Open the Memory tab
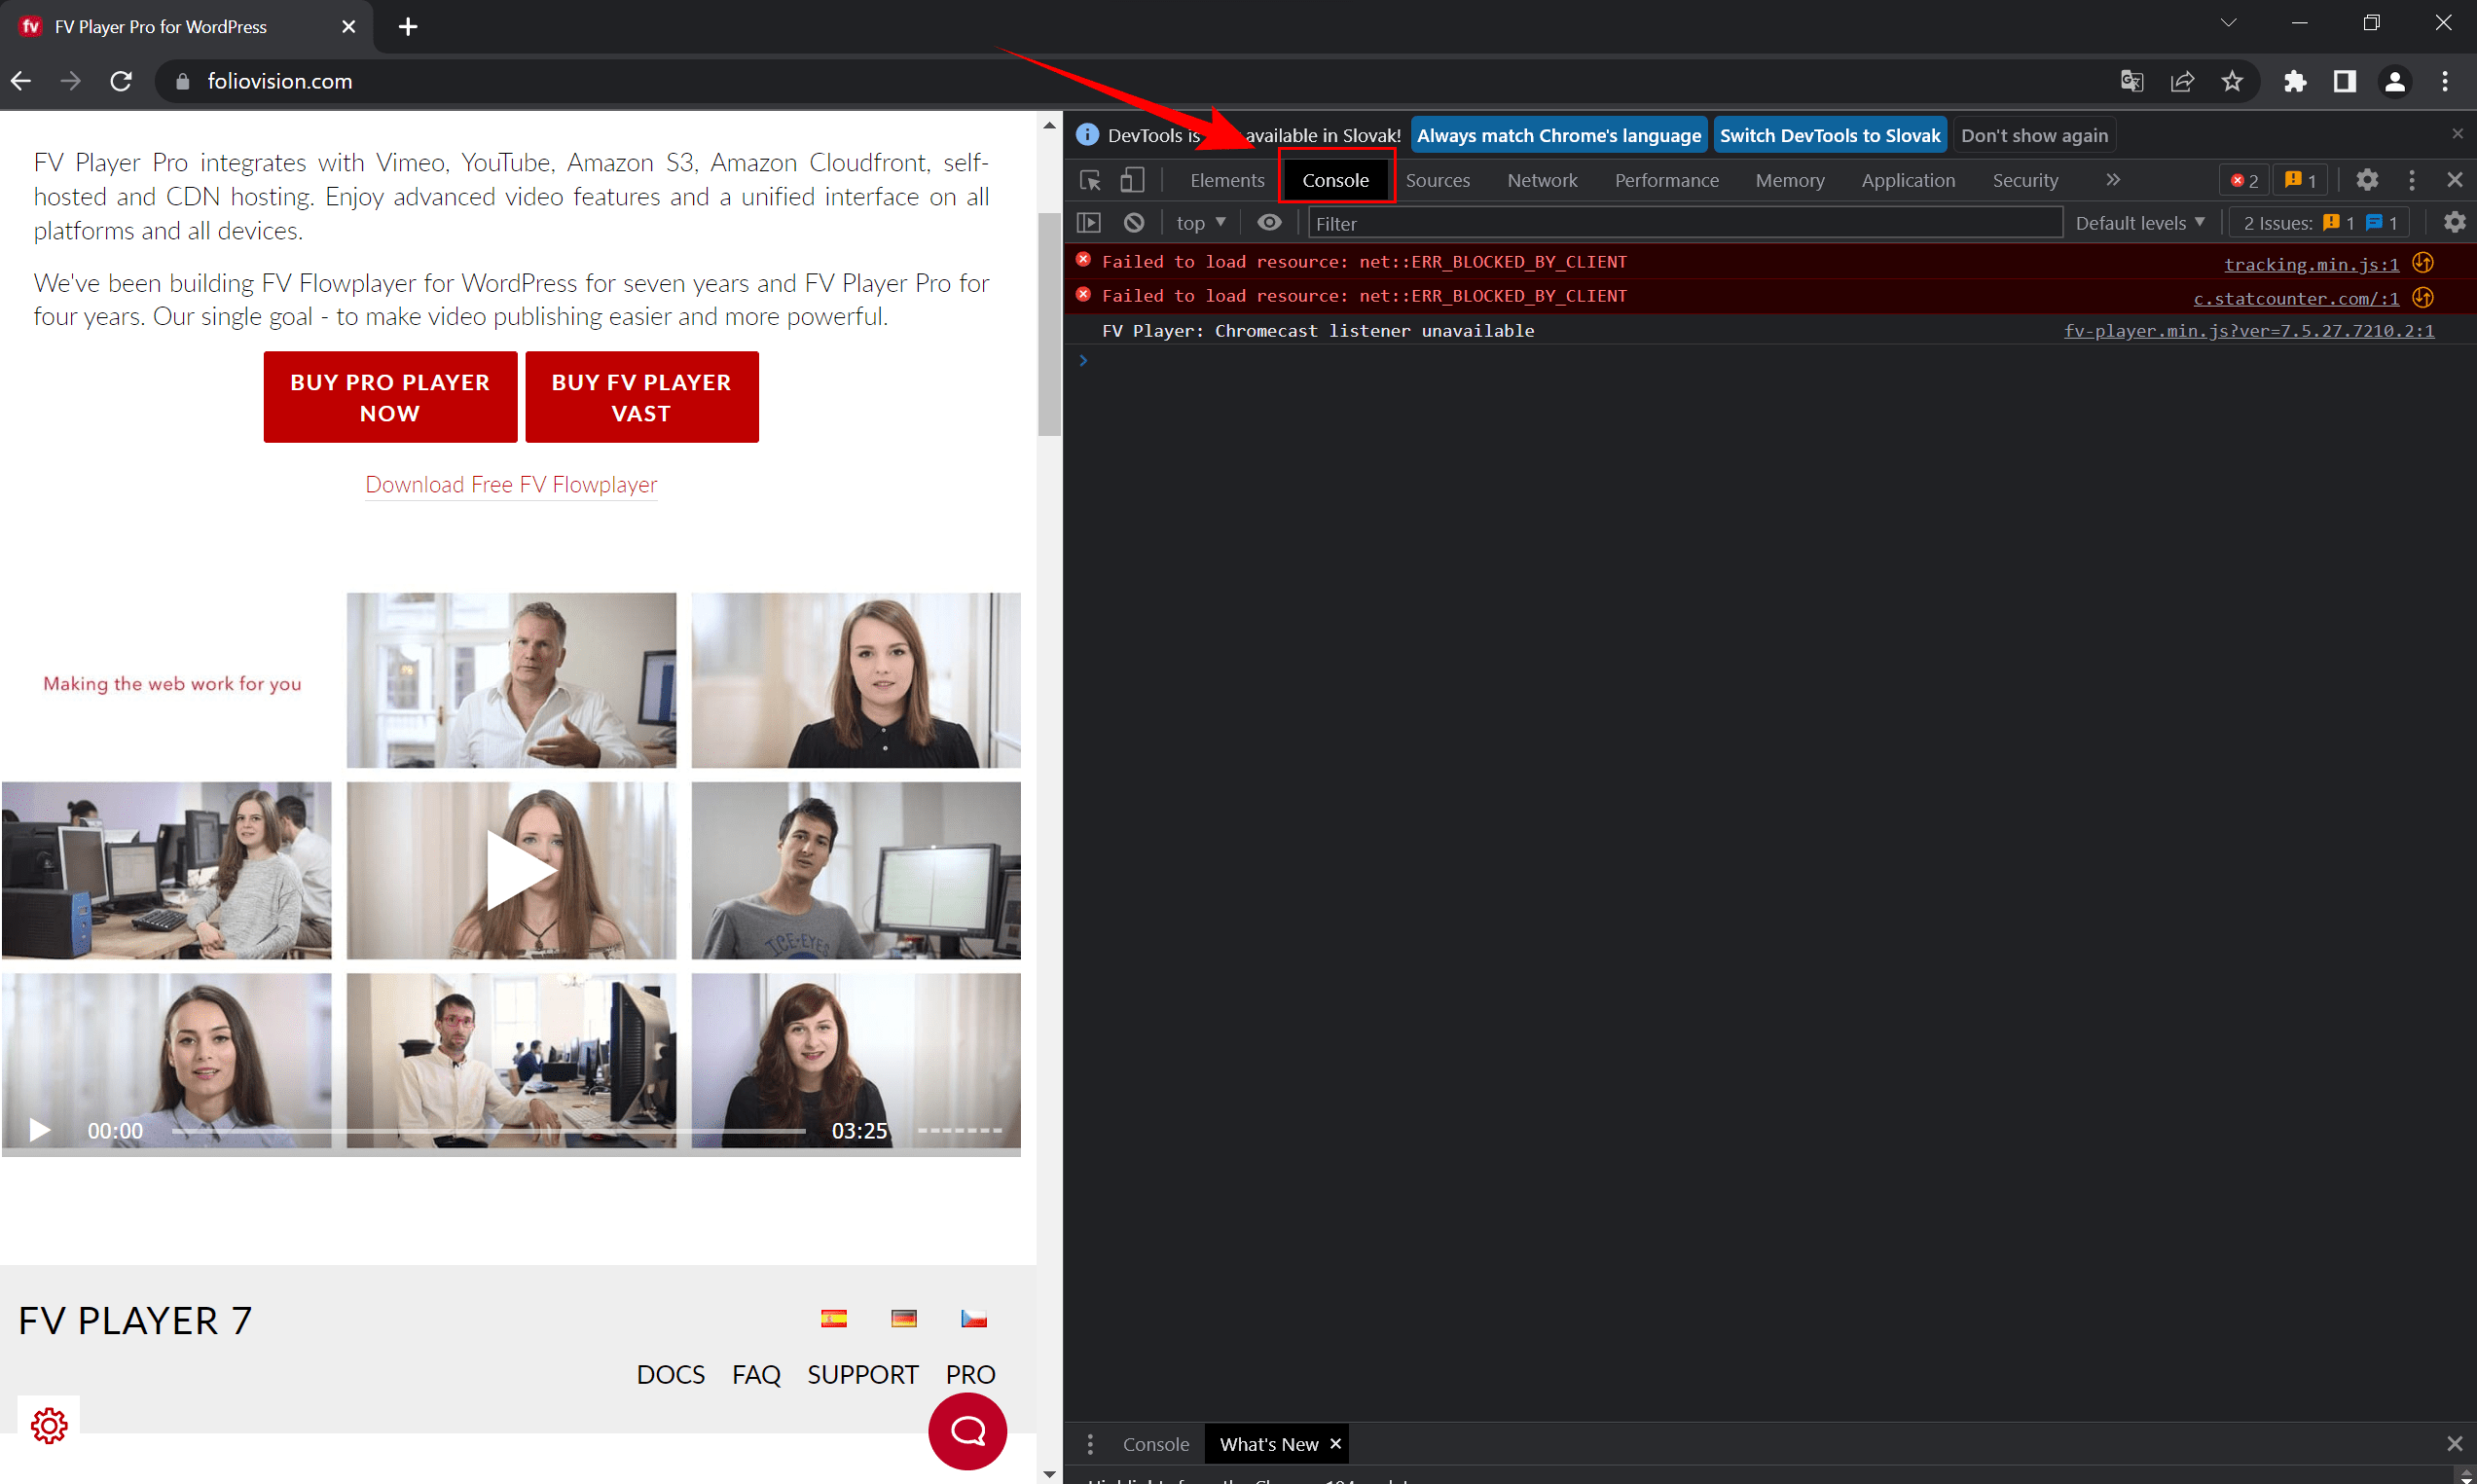This screenshot has height=1484, width=2477. coord(1790,180)
